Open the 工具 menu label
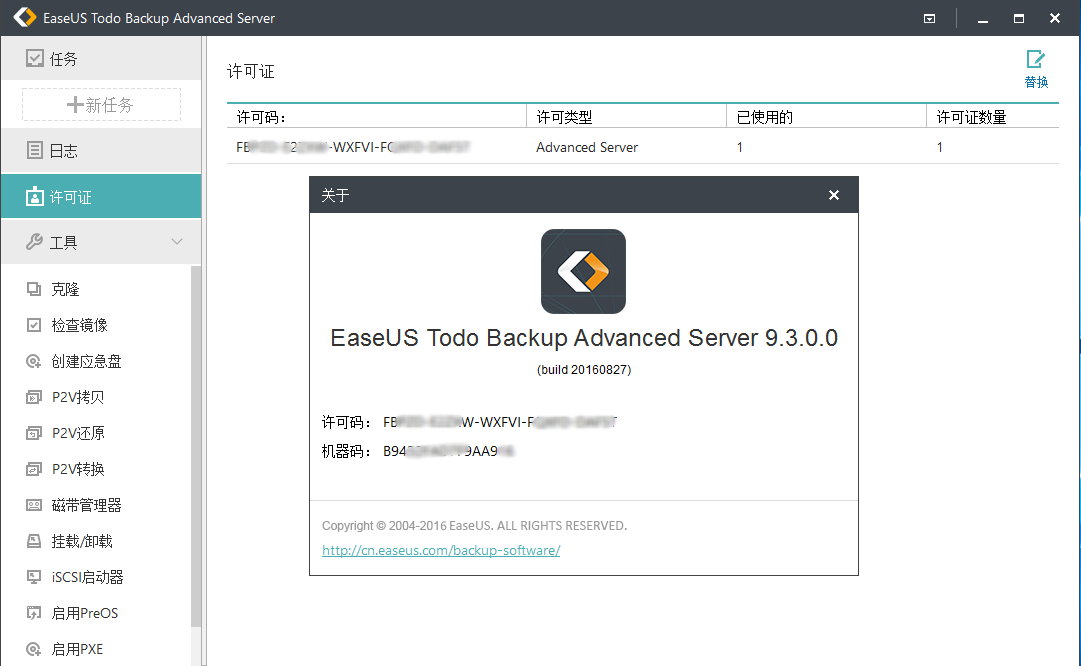 63,243
